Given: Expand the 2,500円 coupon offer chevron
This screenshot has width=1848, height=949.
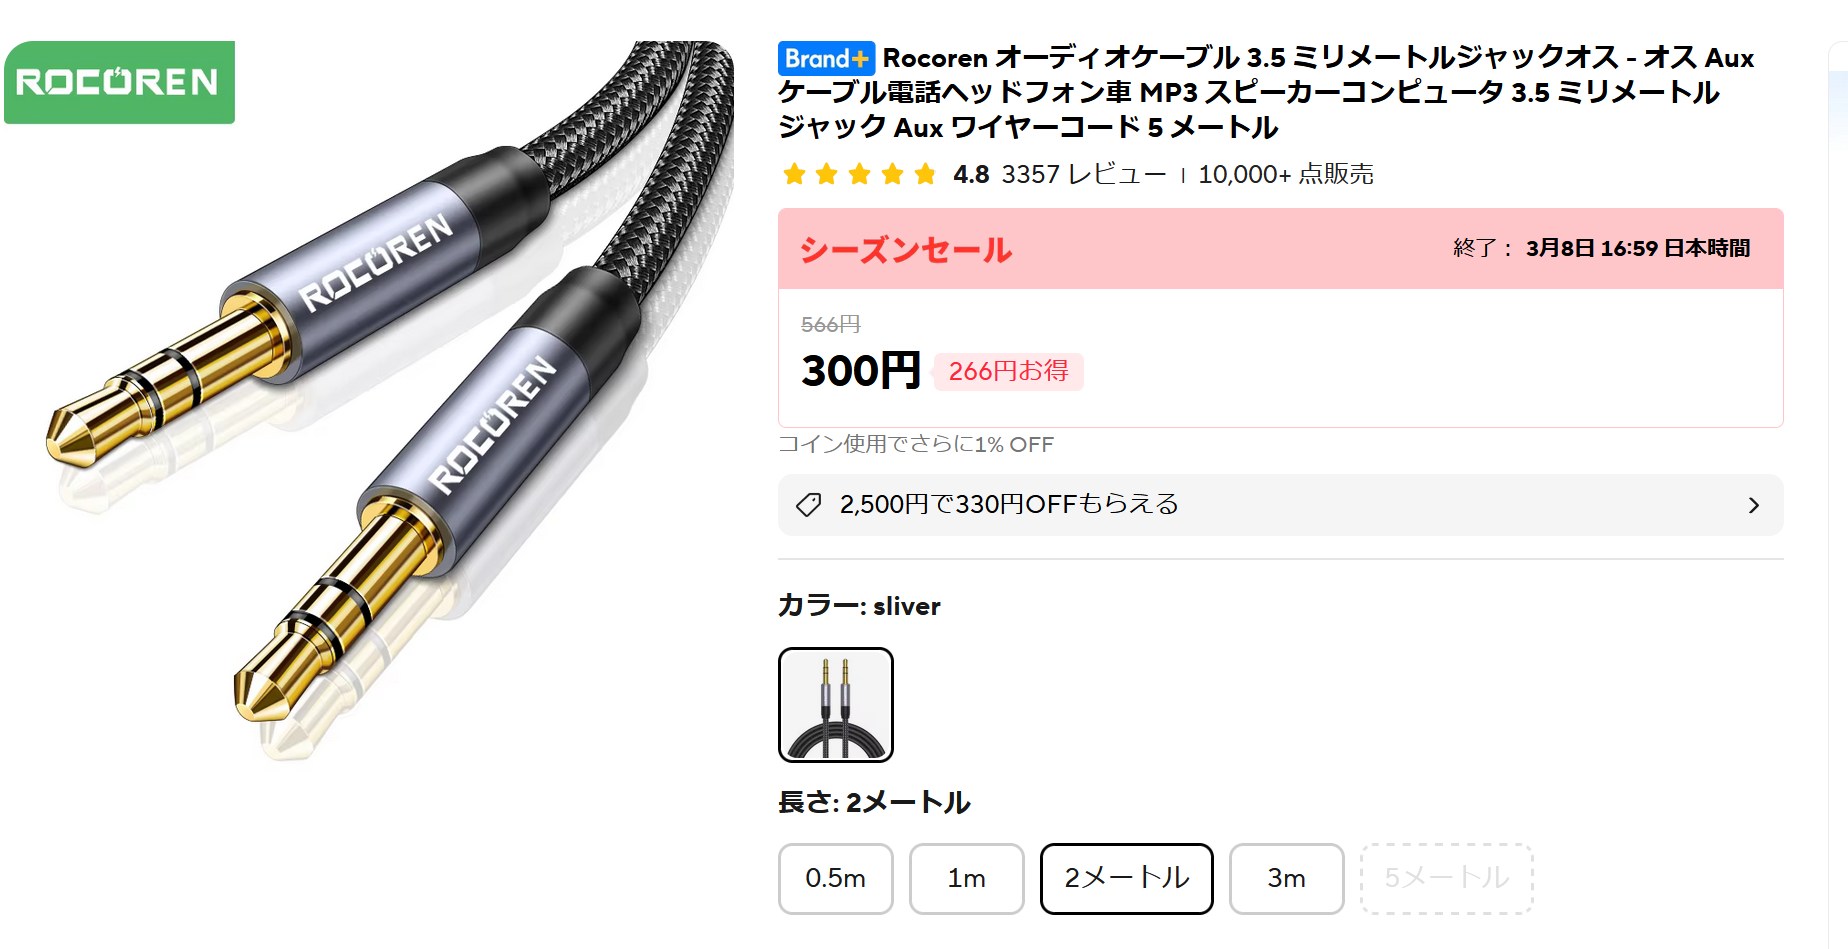Looking at the screenshot, I should tap(1753, 505).
